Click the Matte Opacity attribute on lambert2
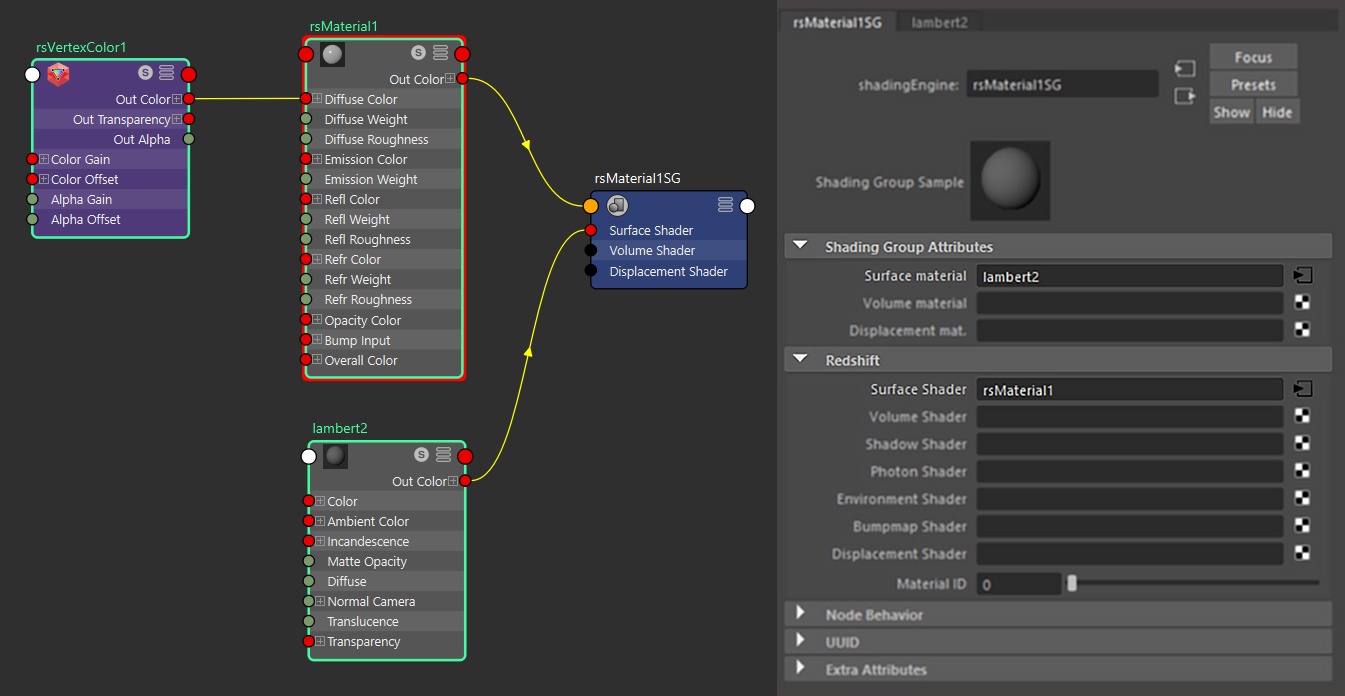This screenshot has height=696, width=1345. 367,561
